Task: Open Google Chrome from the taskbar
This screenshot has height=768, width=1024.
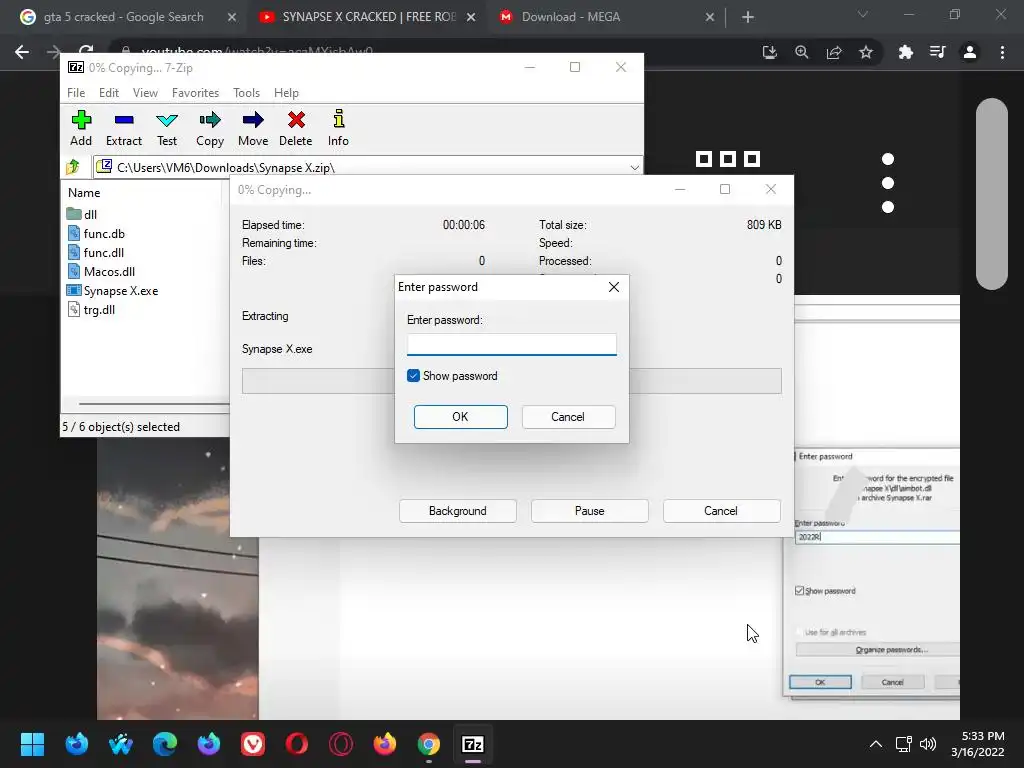Action: [x=428, y=744]
